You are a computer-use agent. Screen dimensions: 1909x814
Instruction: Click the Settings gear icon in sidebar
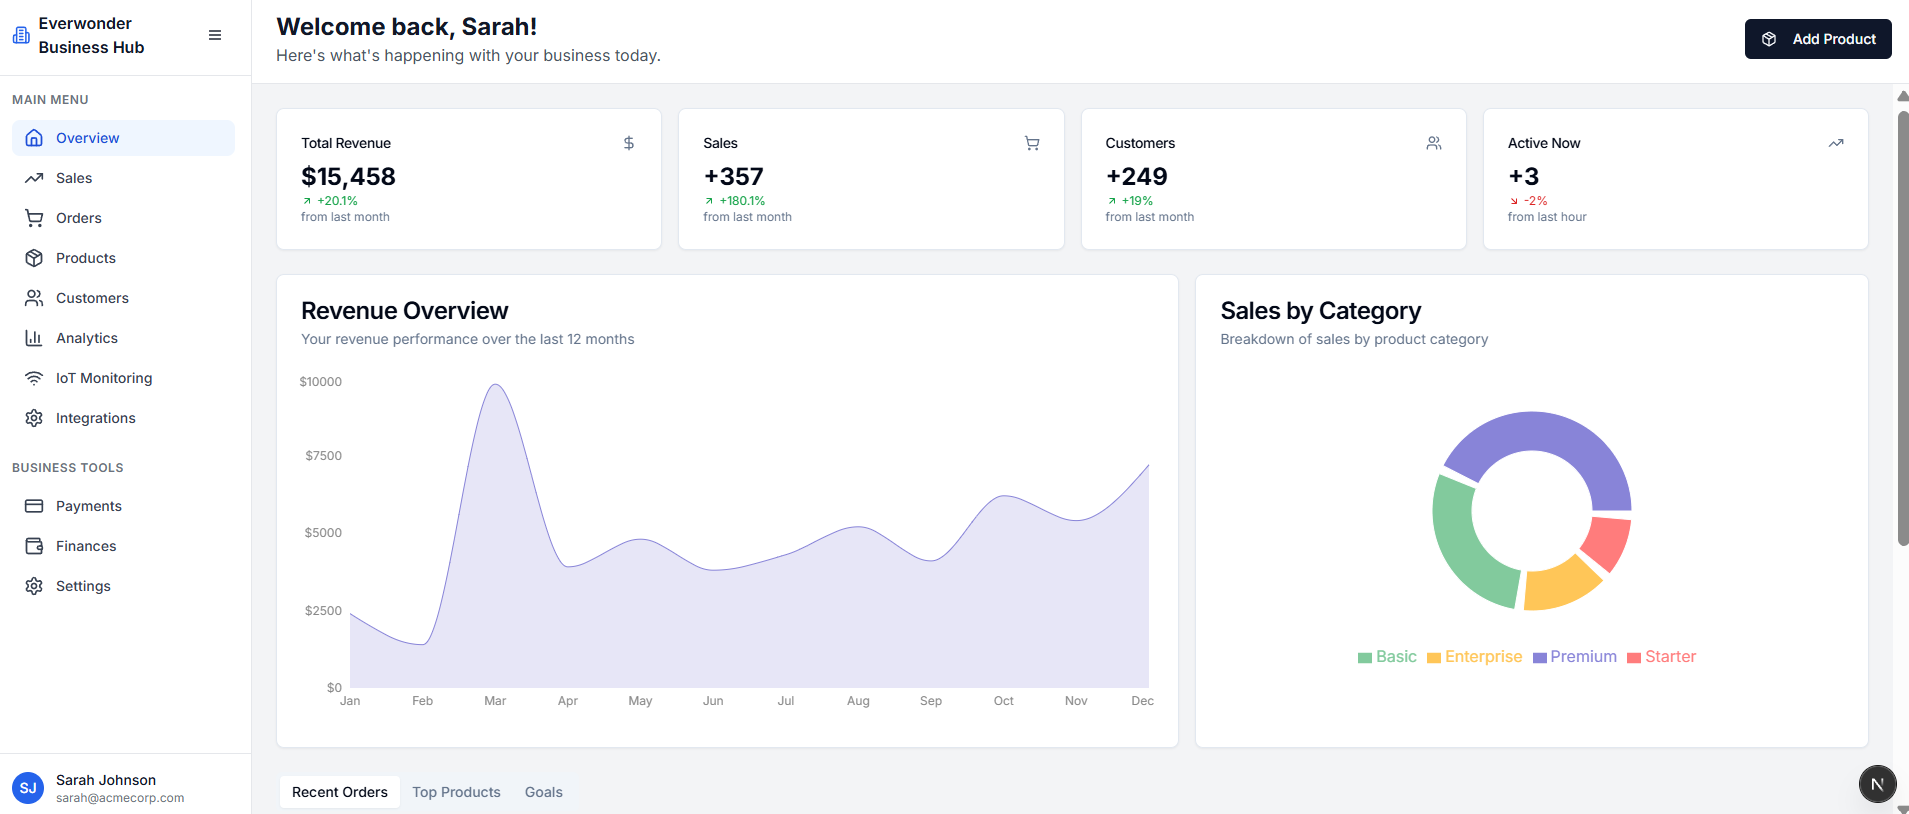[x=34, y=586]
